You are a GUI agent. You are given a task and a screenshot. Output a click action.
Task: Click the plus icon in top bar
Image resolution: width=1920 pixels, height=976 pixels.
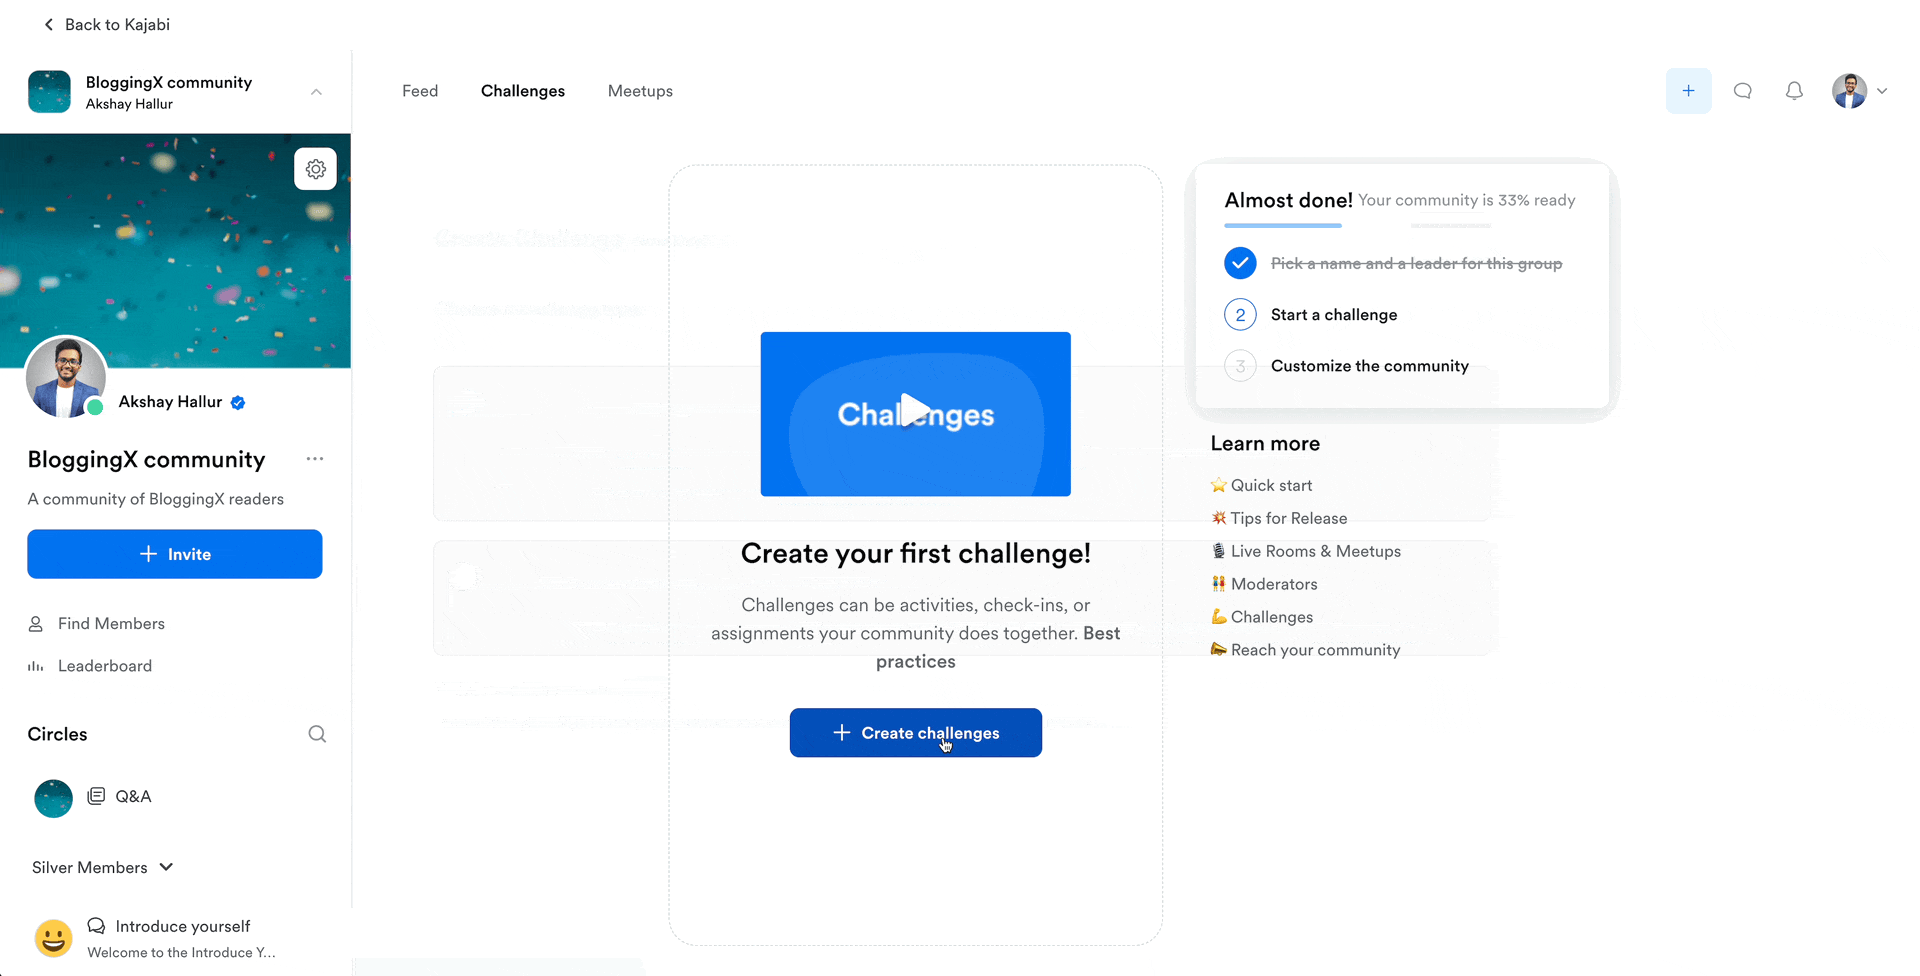1688,91
